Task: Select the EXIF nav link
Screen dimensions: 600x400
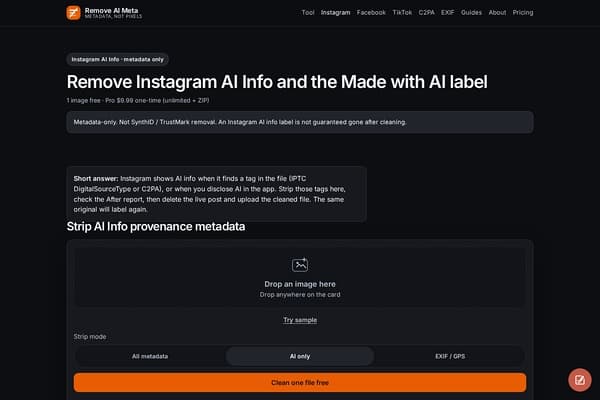Action: coord(447,13)
